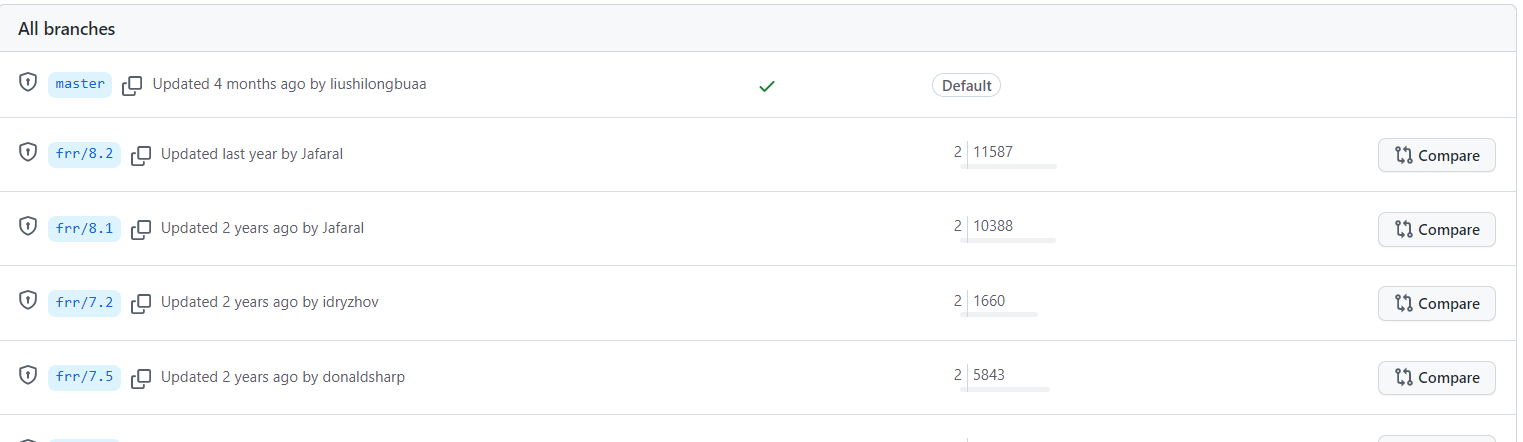Copy the frr/7.5 branch name
Viewport: 1523px width, 442px height.
[x=141, y=378]
